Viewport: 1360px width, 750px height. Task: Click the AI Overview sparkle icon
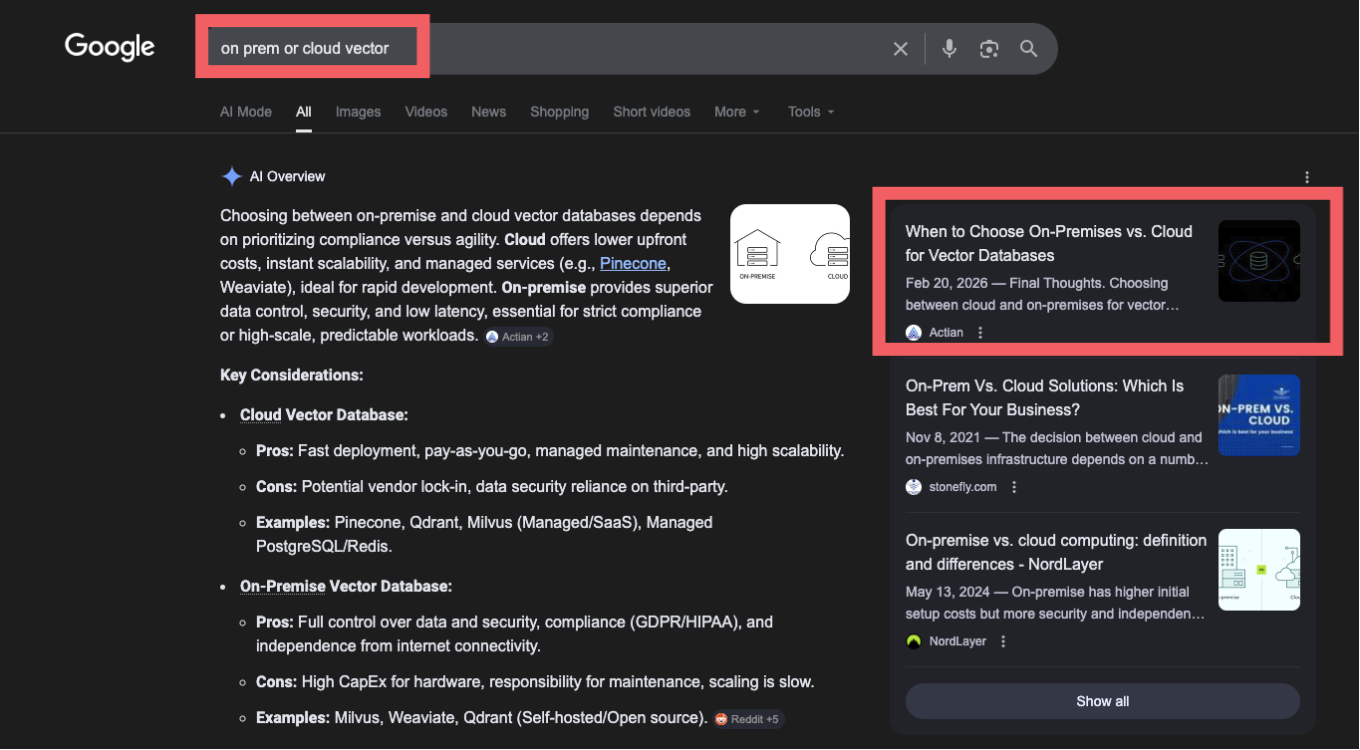[x=231, y=177]
